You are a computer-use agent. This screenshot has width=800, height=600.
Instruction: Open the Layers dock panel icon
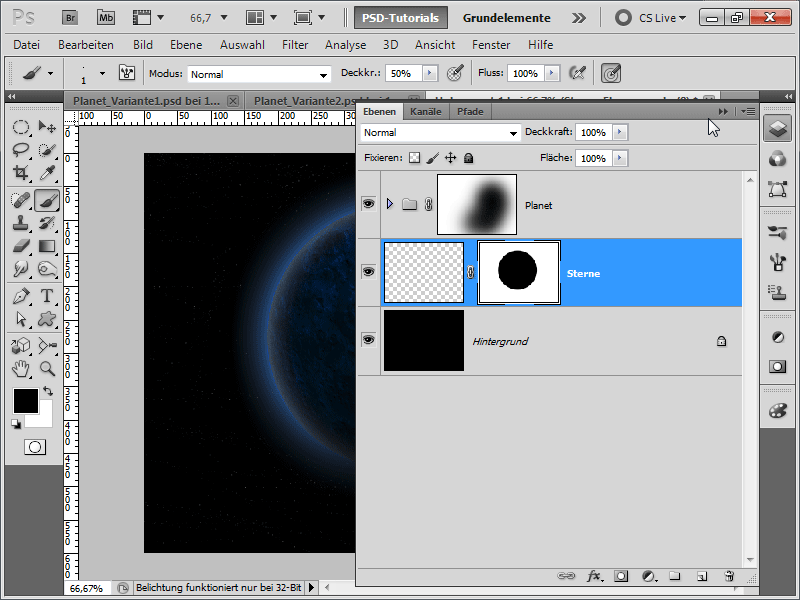(778, 128)
